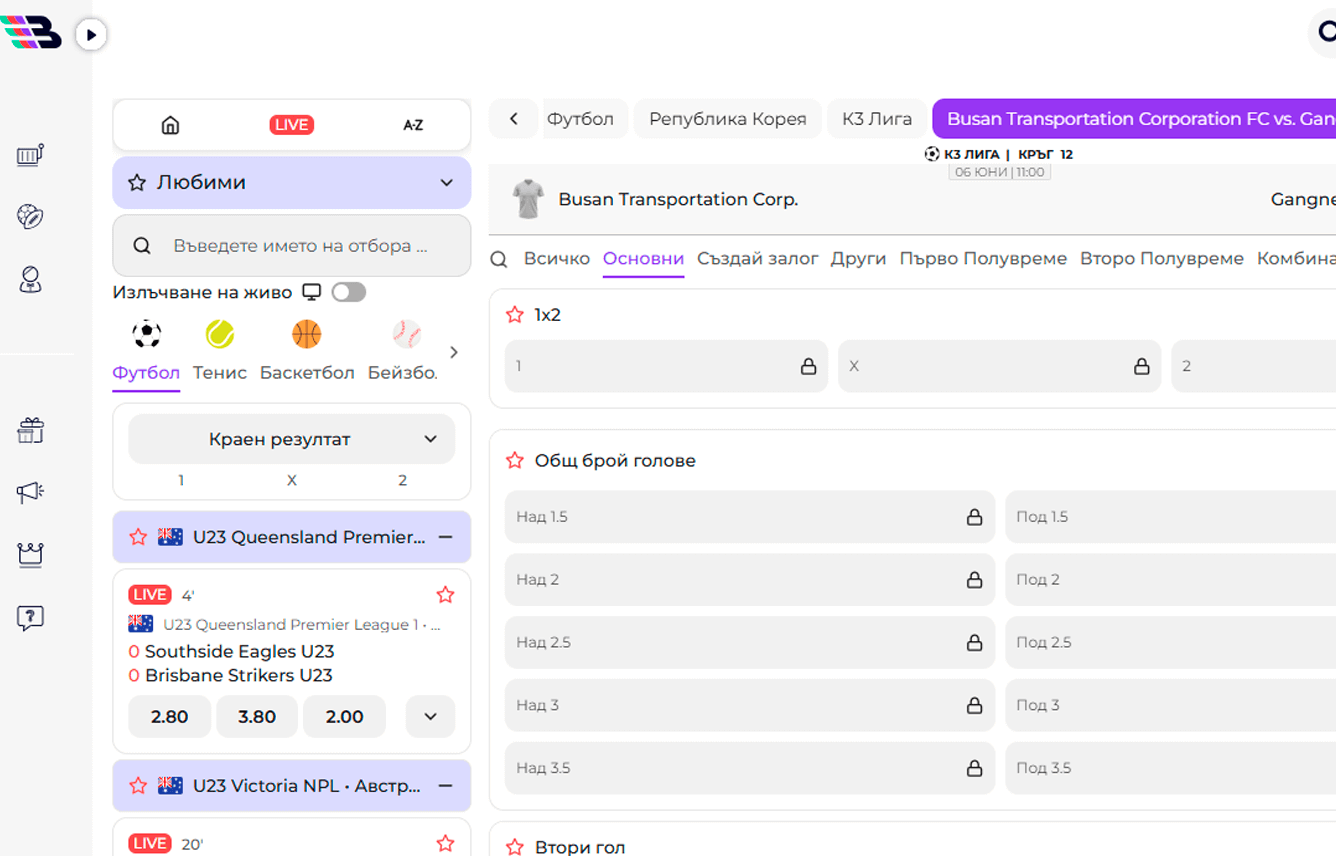Favorite the Southside Eagles U23 match star
The width and height of the screenshot is (1336, 856).
tap(446, 595)
